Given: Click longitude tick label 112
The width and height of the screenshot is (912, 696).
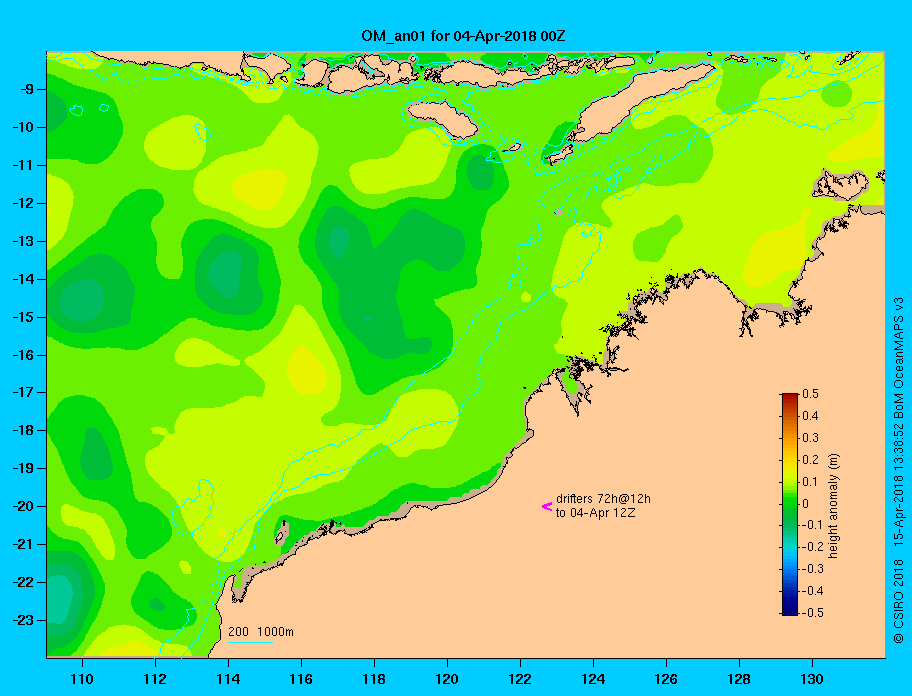Looking at the screenshot, I should [x=155, y=679].
